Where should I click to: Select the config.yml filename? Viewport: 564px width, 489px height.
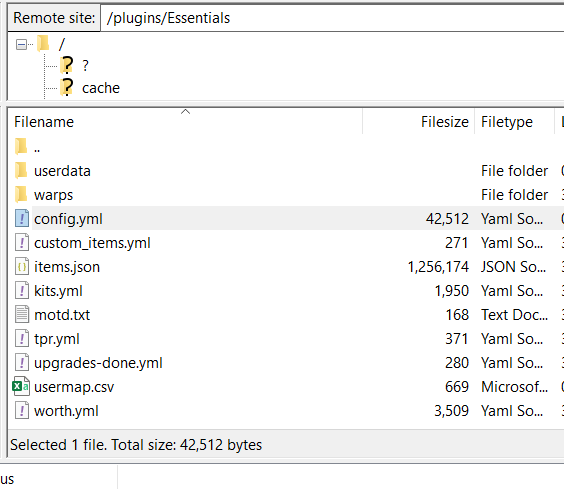pyautogui.click(x=68, y=219)
